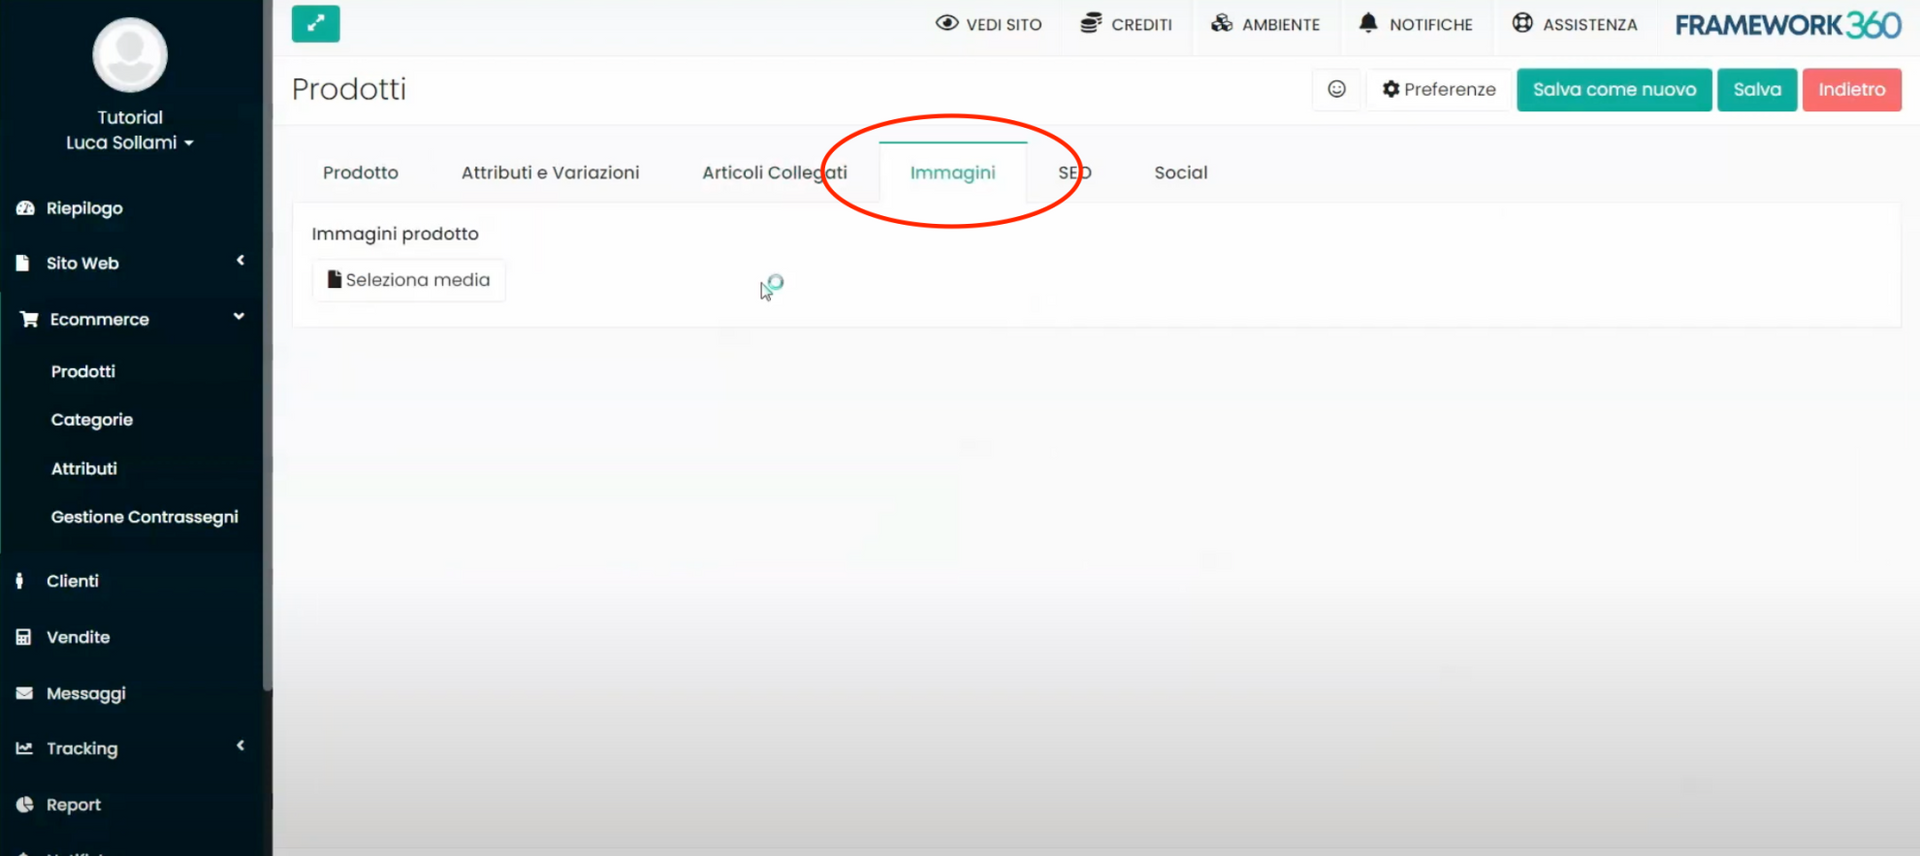The height and width of the screenshot is (856, 1920).
Task: Click the user avatar picture
Action: click(130, 55)
